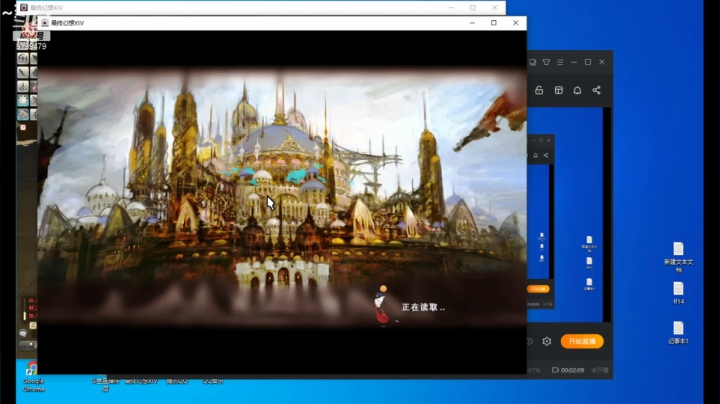This screenshot has width=720, height=404.
Task: Click the 未开播 status text
Action: tap(600, 370)
